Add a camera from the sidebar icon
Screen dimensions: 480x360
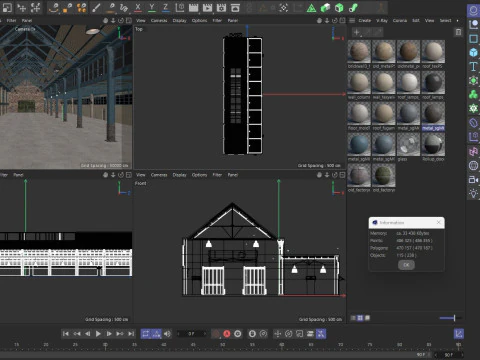coord(473,180)
